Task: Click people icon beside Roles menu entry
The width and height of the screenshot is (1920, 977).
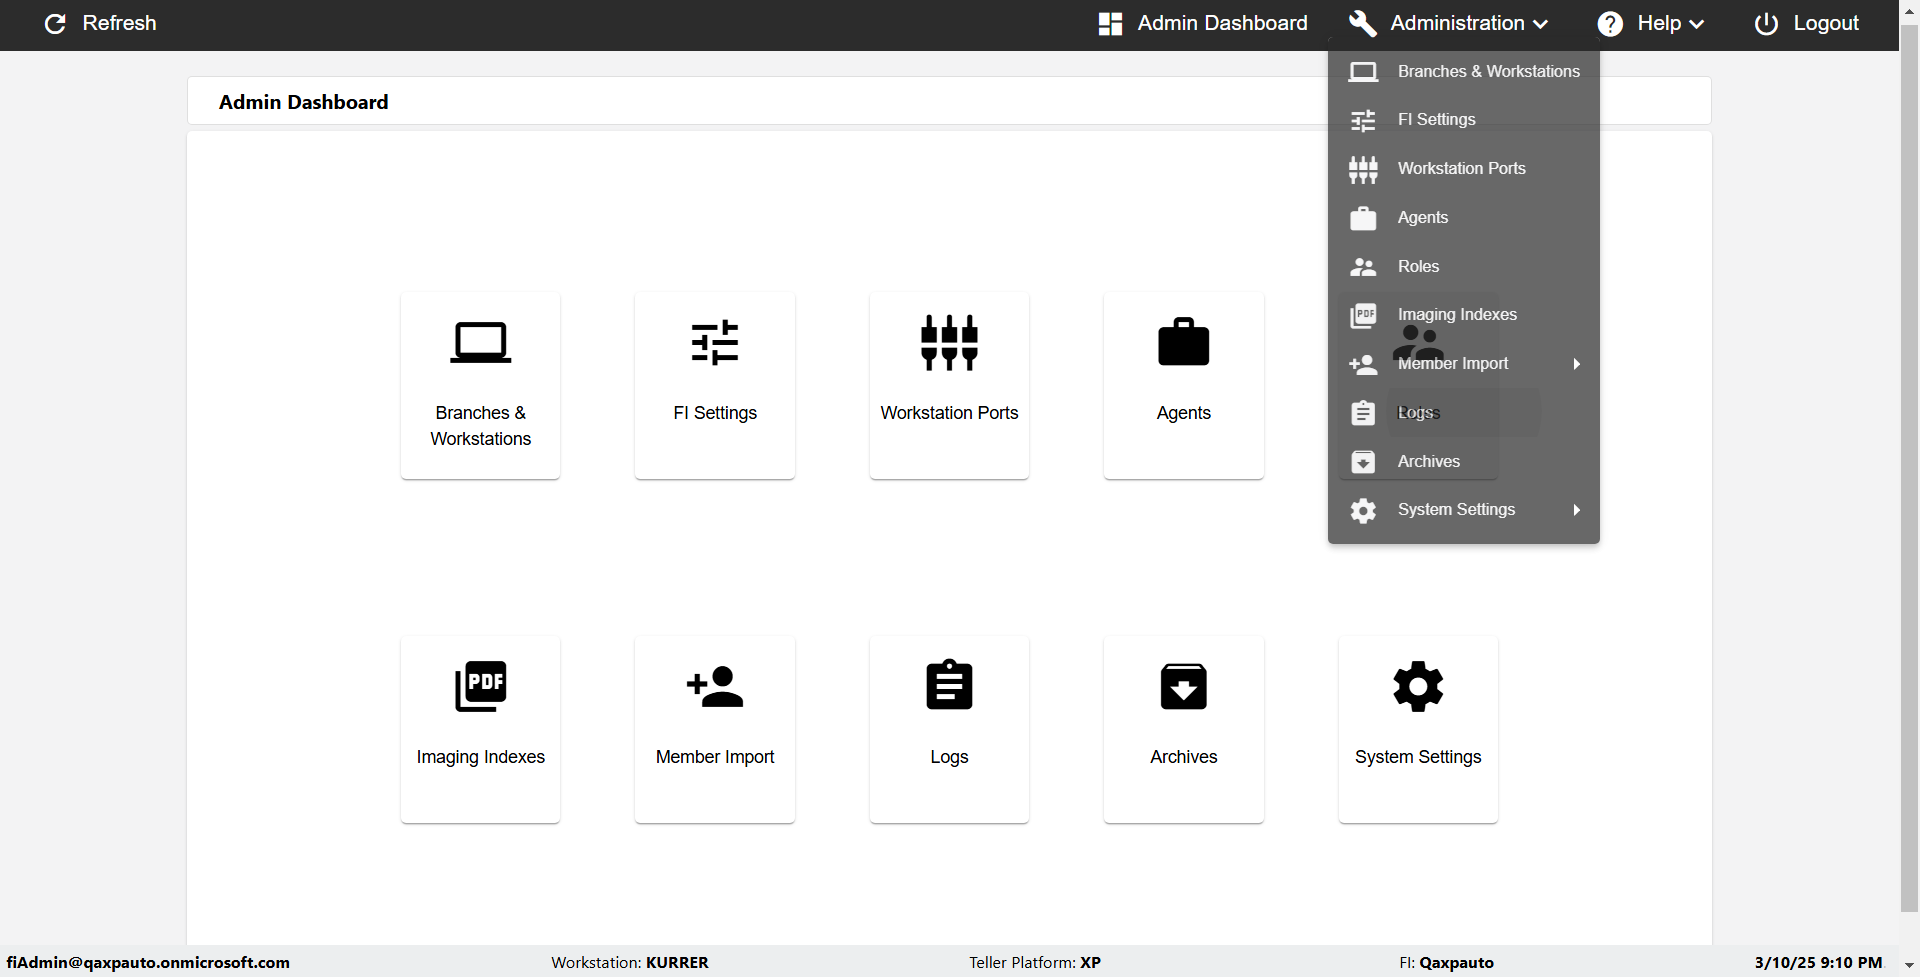Action: [x=1363, y=267]
